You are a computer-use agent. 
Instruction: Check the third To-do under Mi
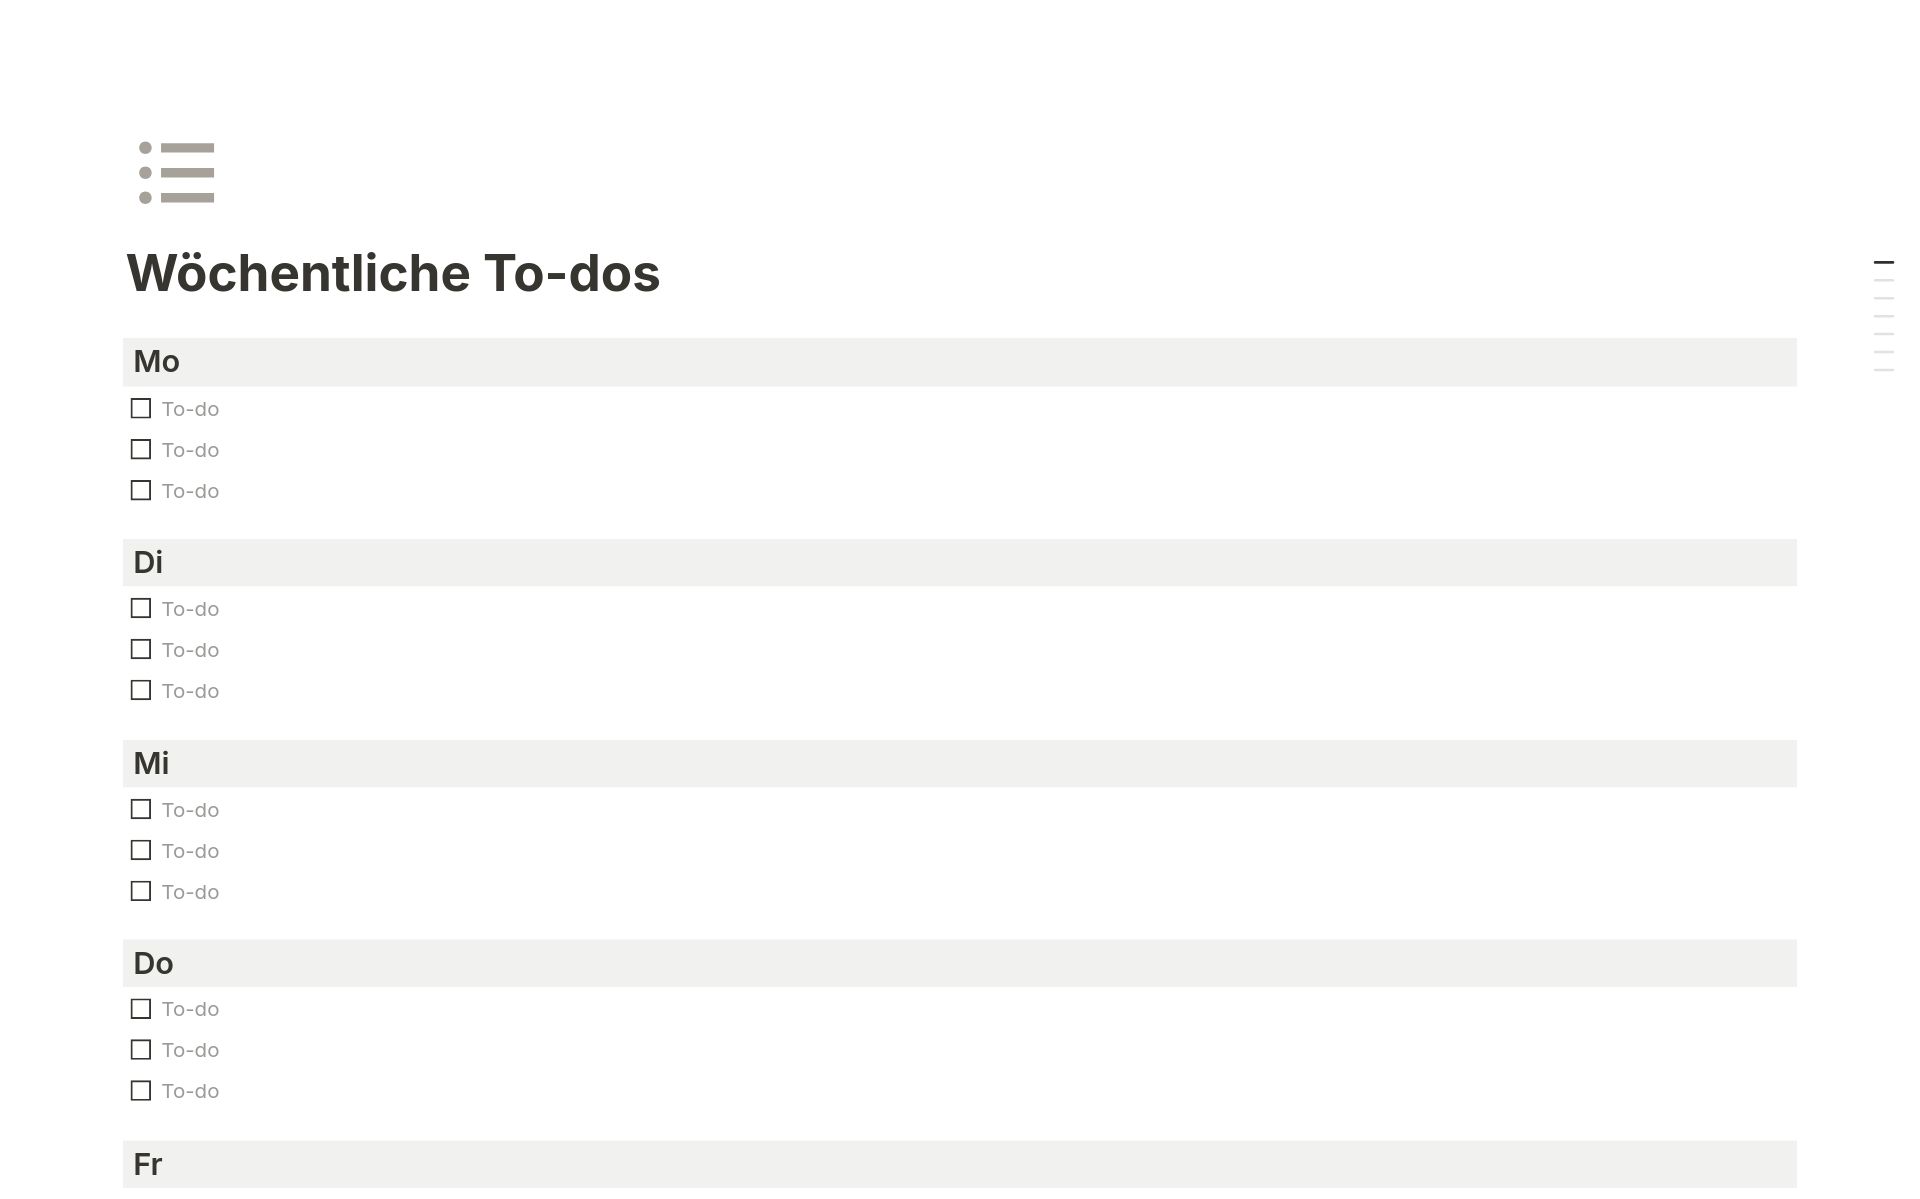click(x=140, y=891)
